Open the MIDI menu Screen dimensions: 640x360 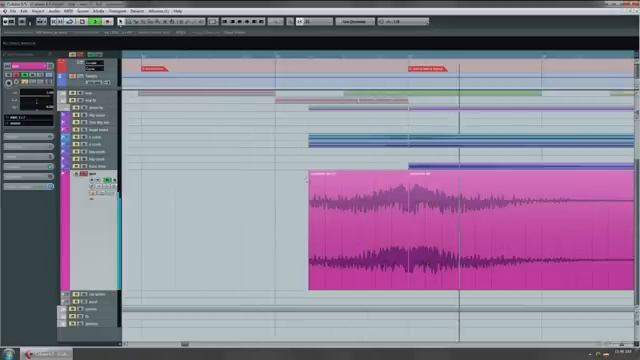[68, 11]
